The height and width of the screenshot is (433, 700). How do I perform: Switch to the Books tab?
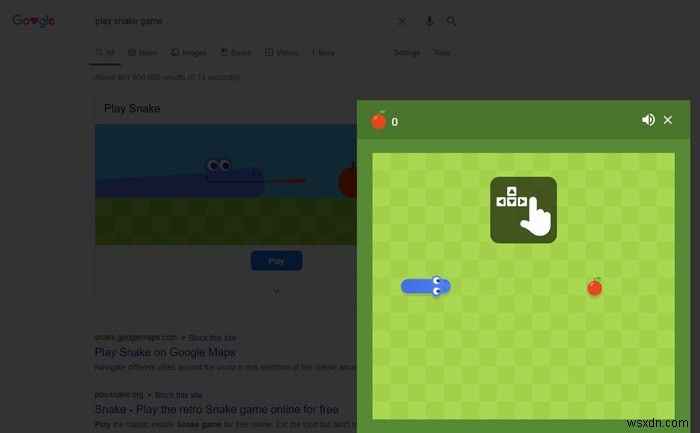pyautogui.click(x=236, y=53)
